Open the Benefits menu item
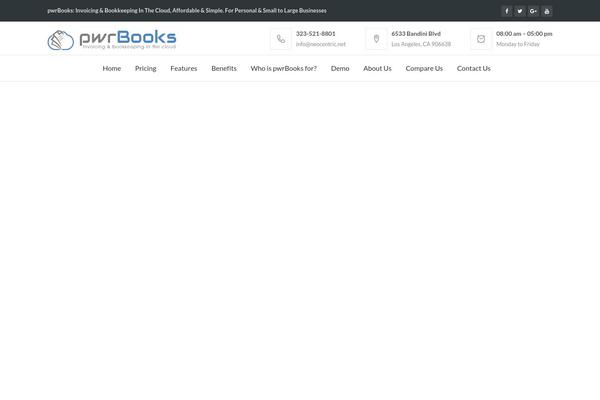The width and height of the screenshot is (600, 400). 224,68
